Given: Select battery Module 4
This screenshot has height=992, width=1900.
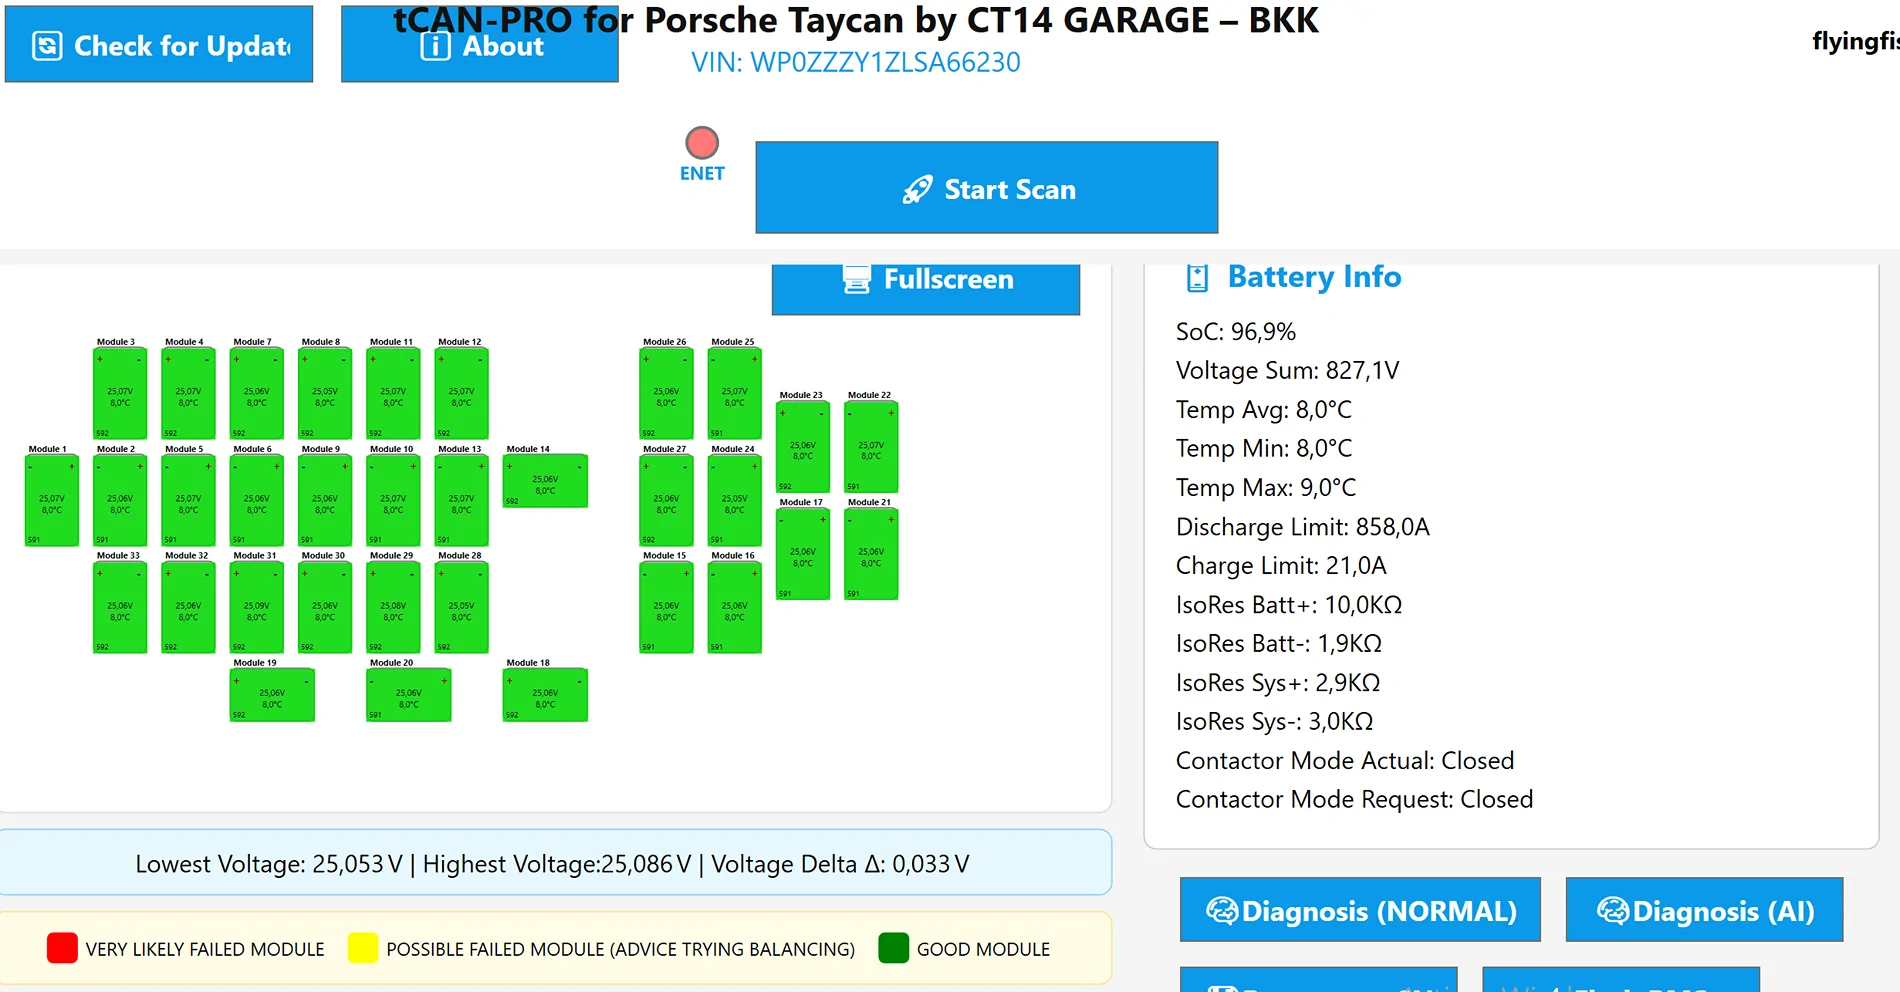Looking at the screenshot, I should tap(188, 393).
